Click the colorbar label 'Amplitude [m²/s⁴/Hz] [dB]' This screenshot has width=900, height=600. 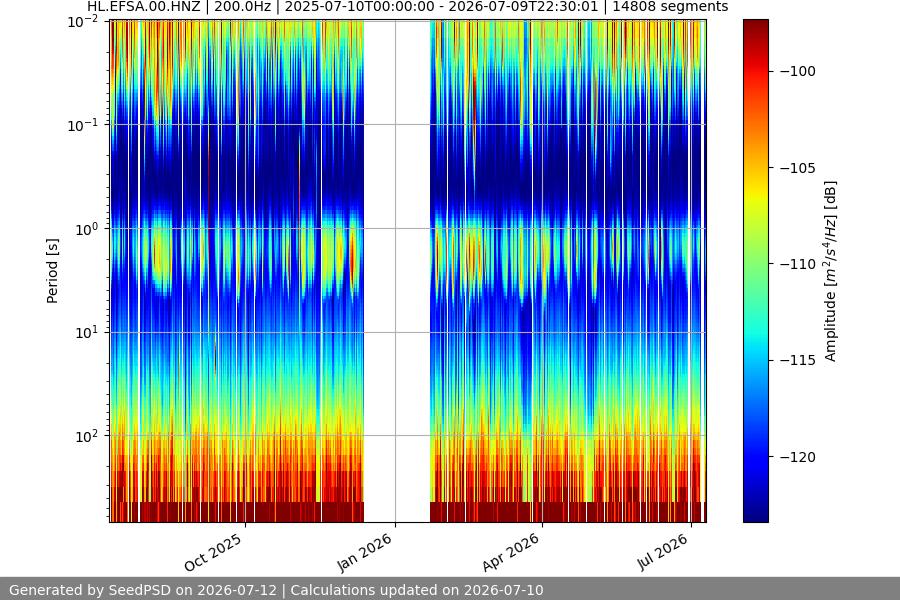coord(830,271)
